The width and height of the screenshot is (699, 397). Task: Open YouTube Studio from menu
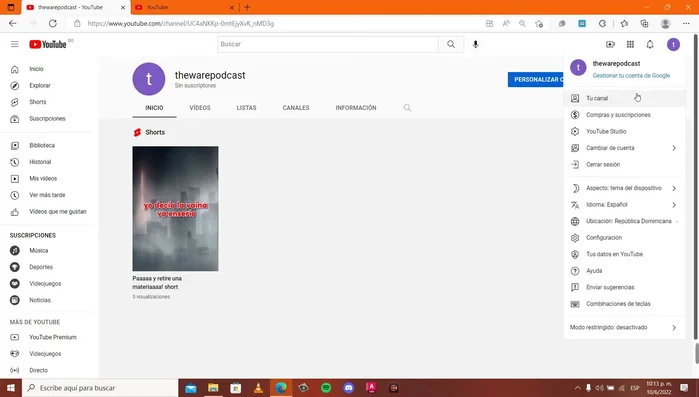pos(625,131)
